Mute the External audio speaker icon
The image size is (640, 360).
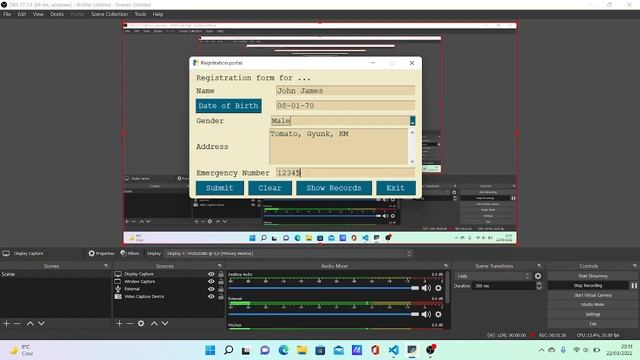click(x=427, y=314)
